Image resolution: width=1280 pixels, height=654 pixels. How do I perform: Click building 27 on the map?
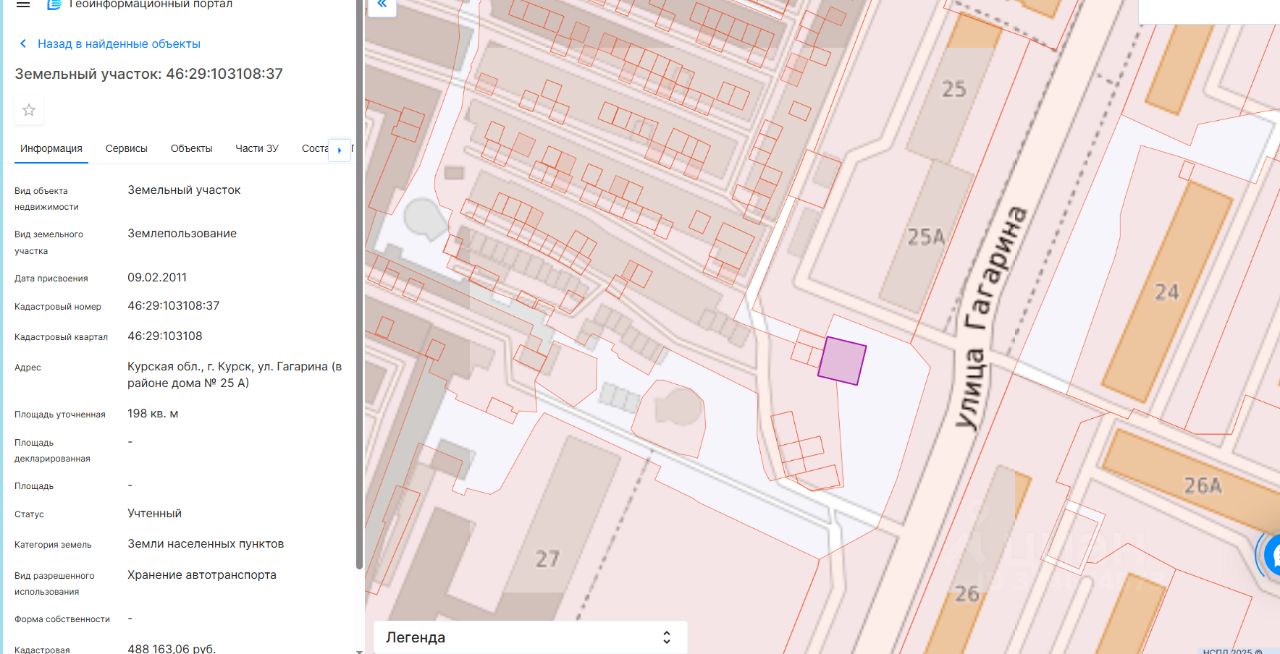tap(547, 557)
